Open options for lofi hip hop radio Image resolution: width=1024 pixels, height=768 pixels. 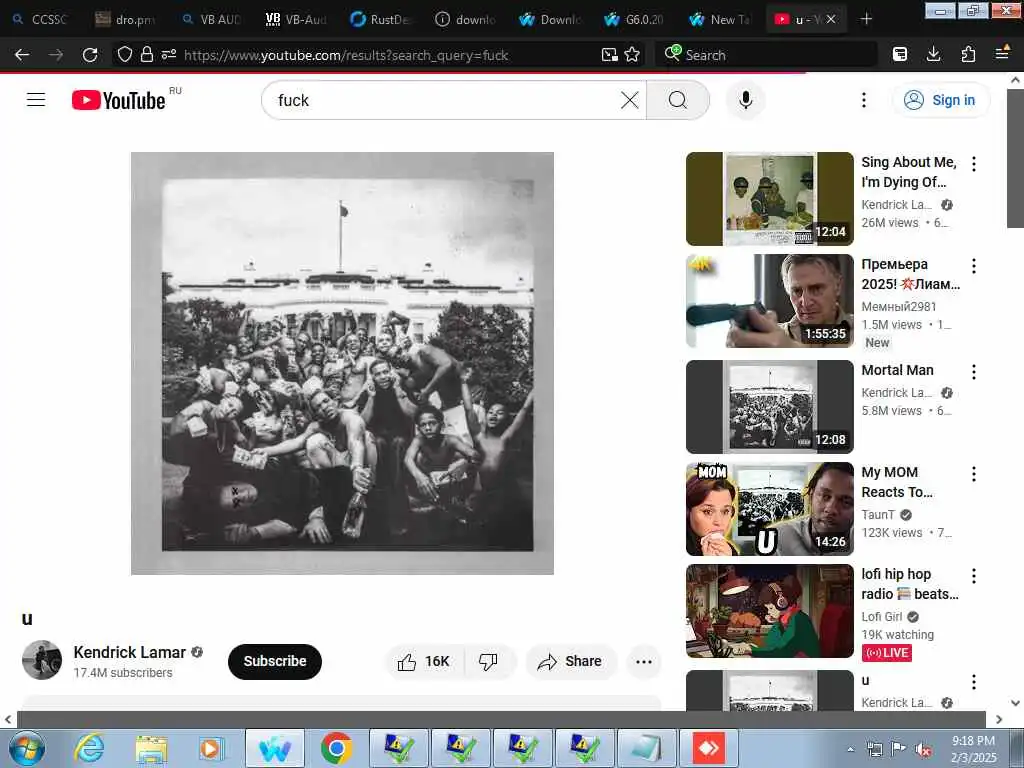point(974,575)
